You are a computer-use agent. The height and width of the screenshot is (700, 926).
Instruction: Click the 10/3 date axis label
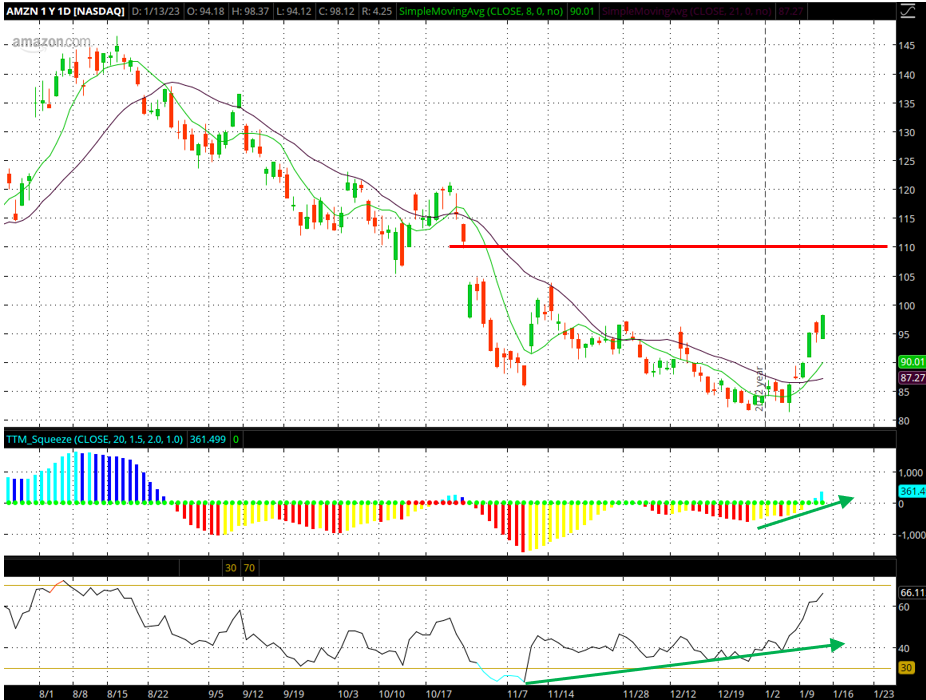tap(348, 694)
